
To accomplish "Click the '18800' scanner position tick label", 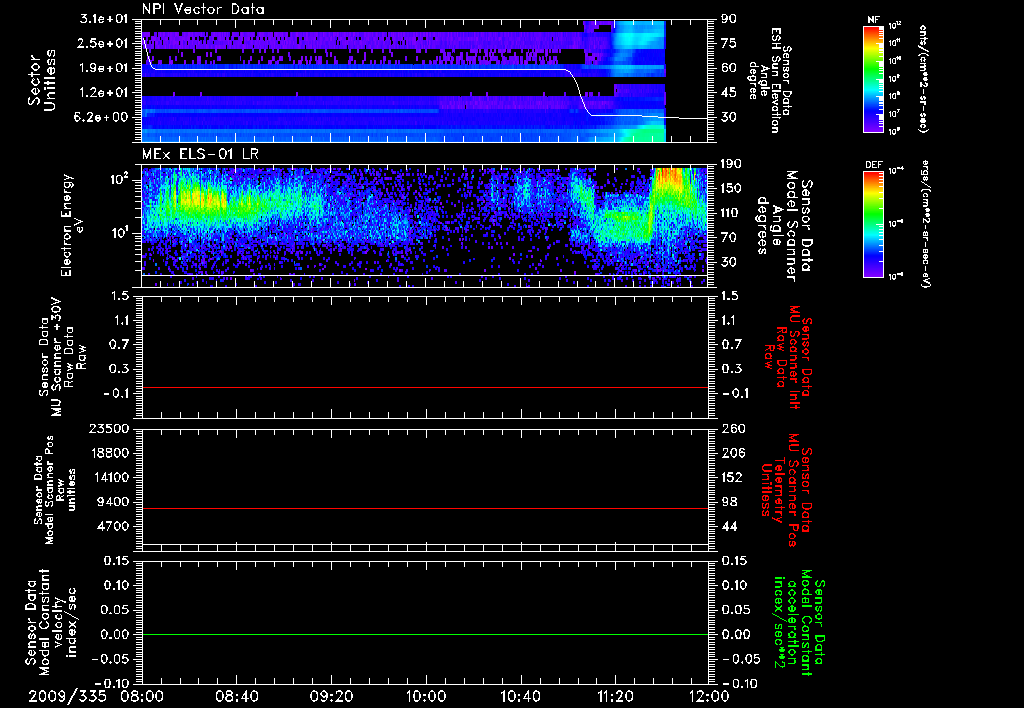I will (110, 453).
